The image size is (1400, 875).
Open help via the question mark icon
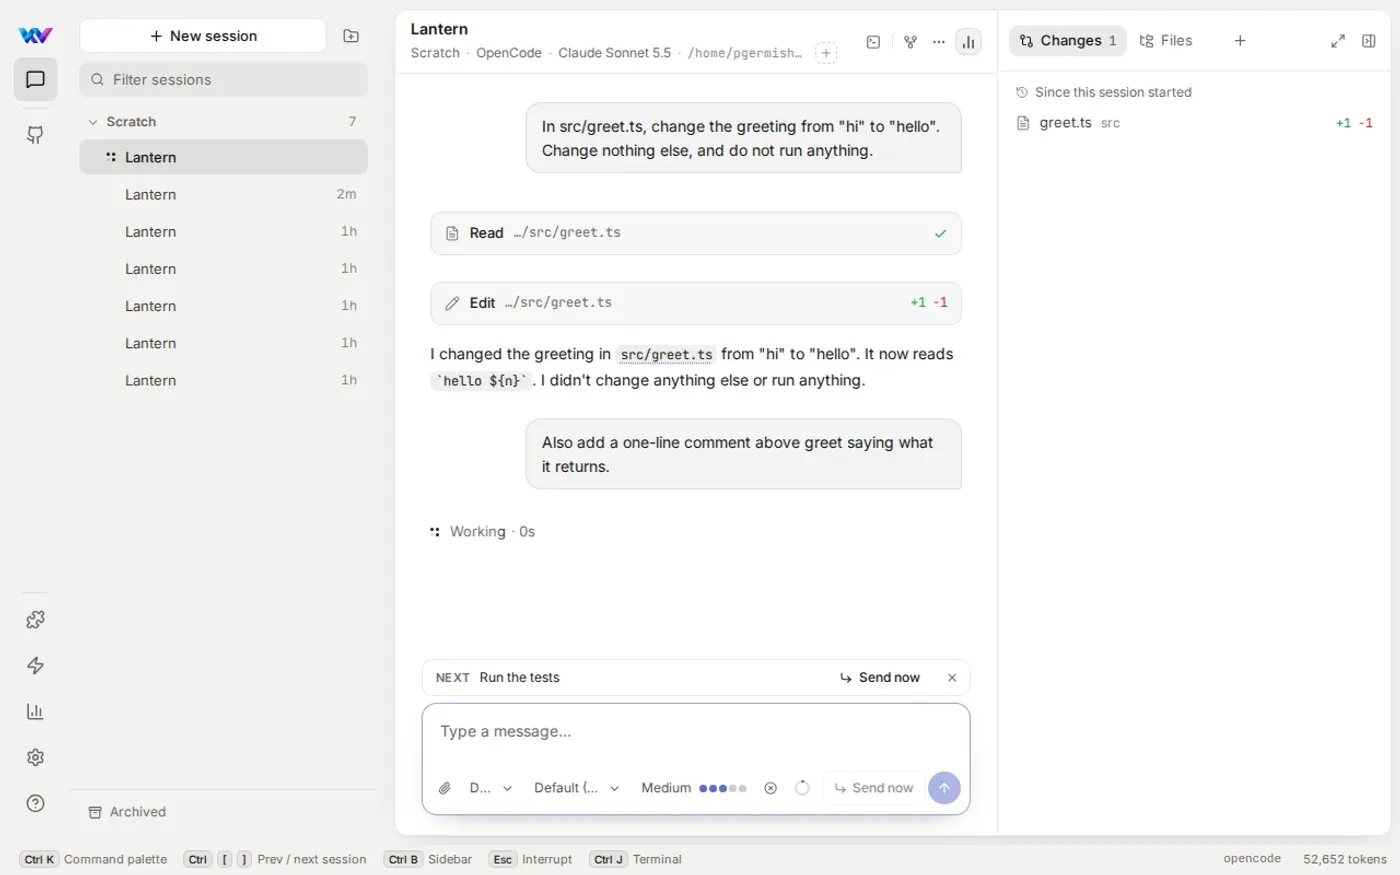35,803
